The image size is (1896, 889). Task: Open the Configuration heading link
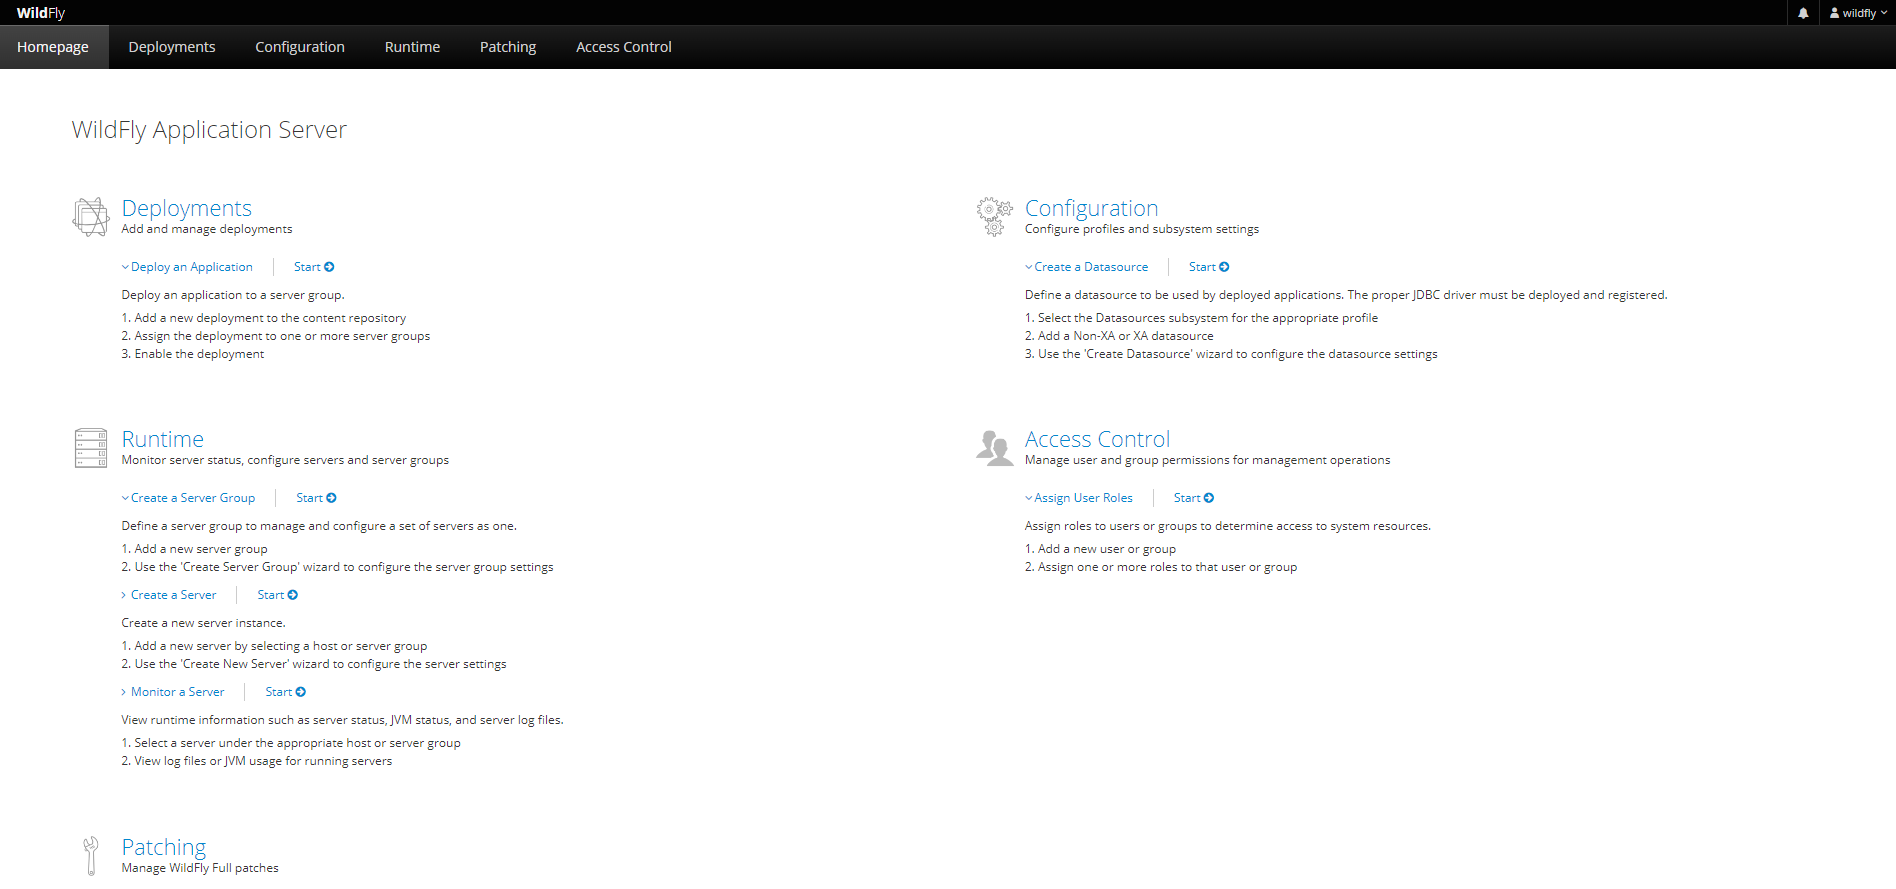[x=1091, y=208]
